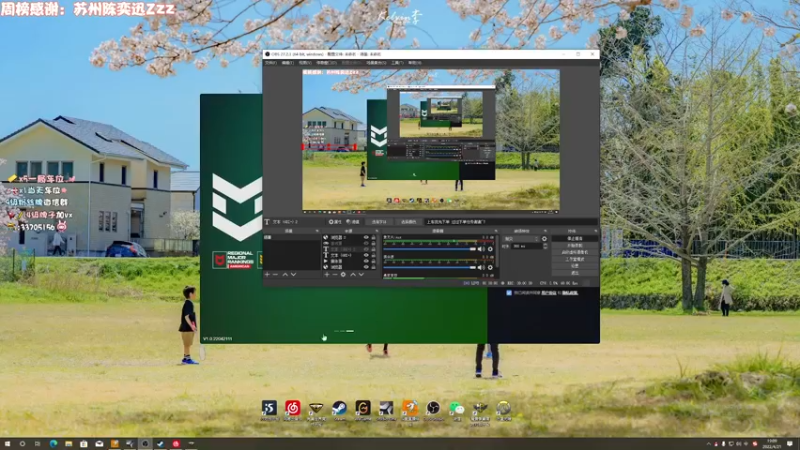Screen dimensions: 800x450
Task: Open the 文件(F) menu in OBS
Action: (x=270, y=63)
